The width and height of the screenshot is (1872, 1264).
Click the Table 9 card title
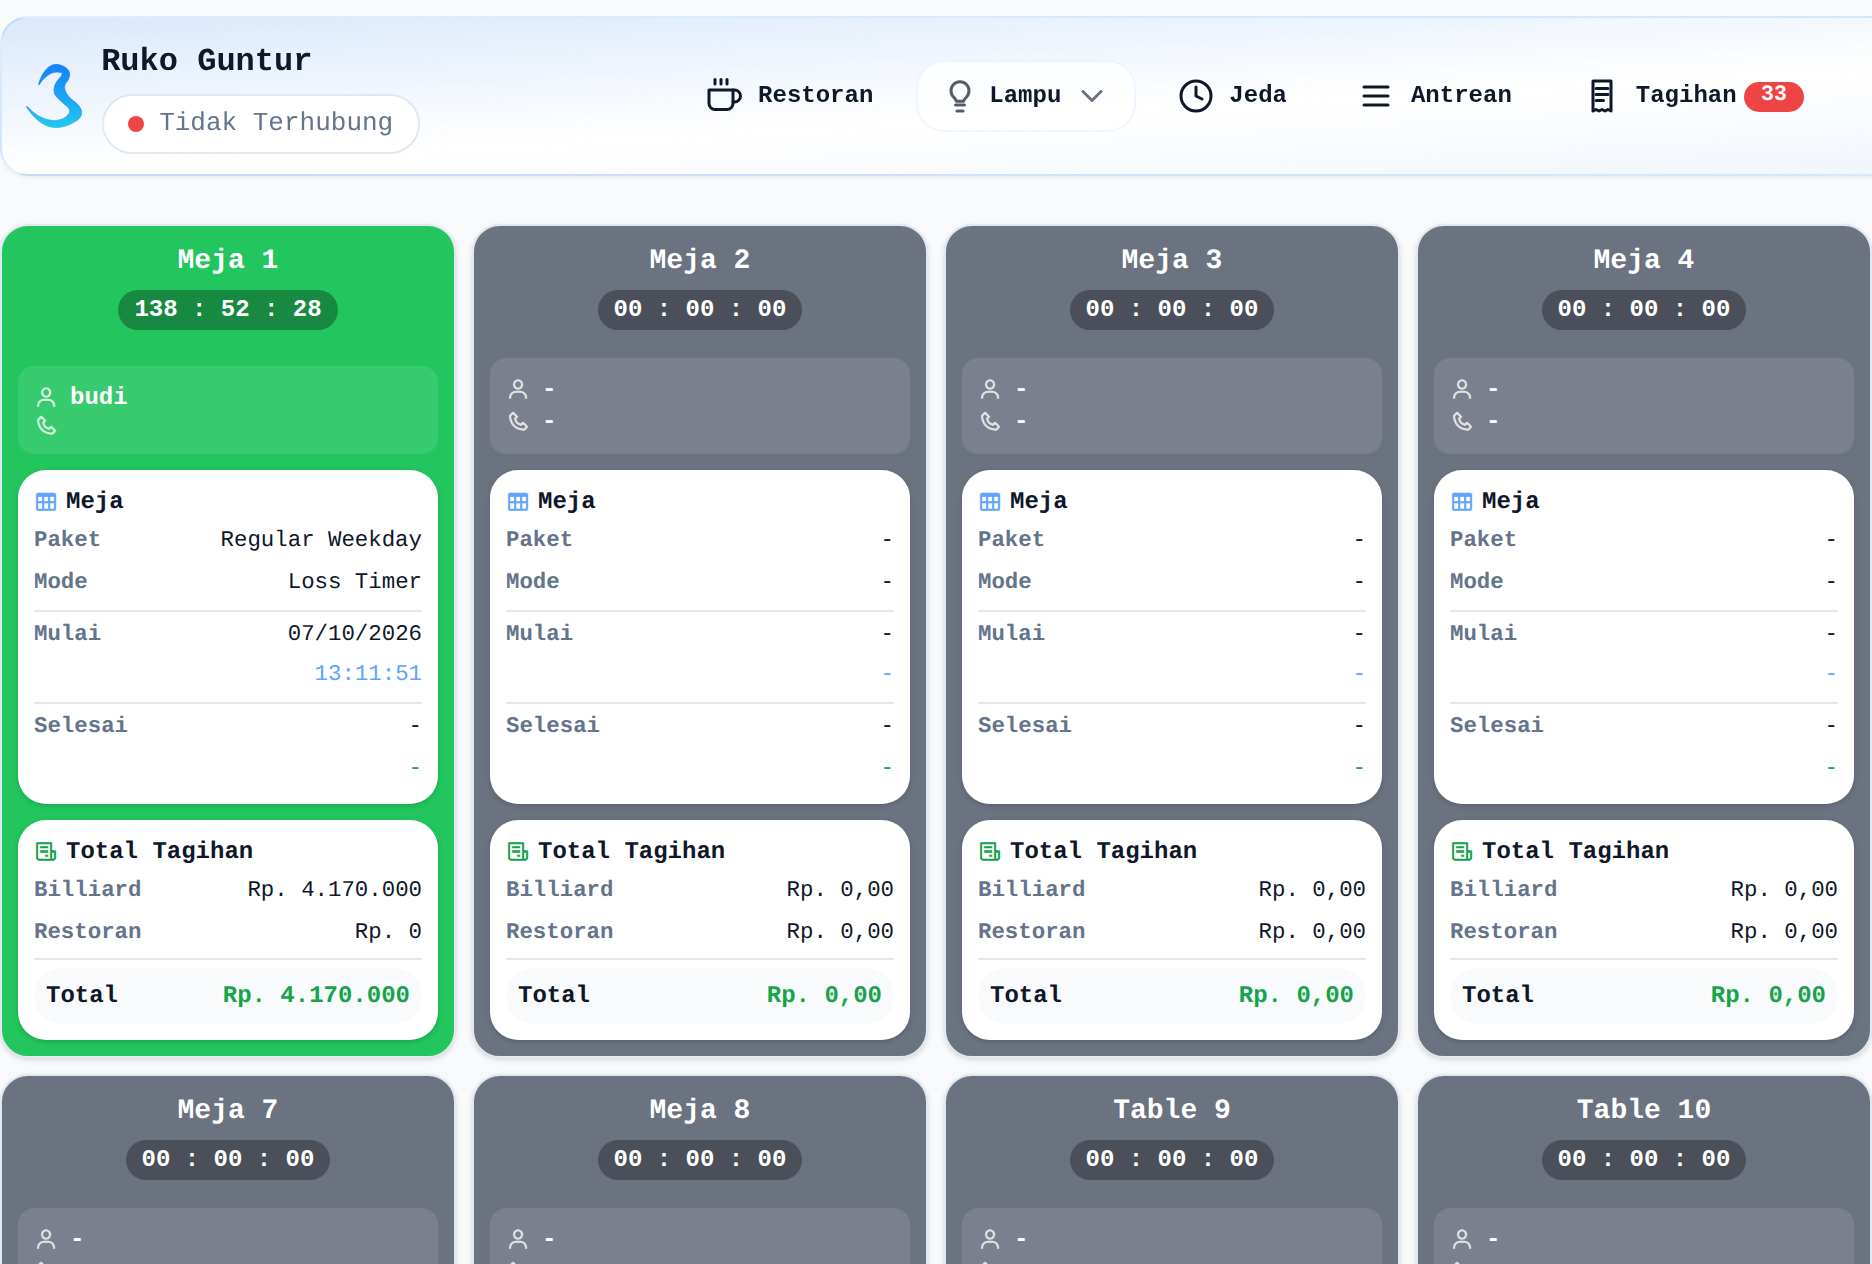(x=1172, y=1110)
